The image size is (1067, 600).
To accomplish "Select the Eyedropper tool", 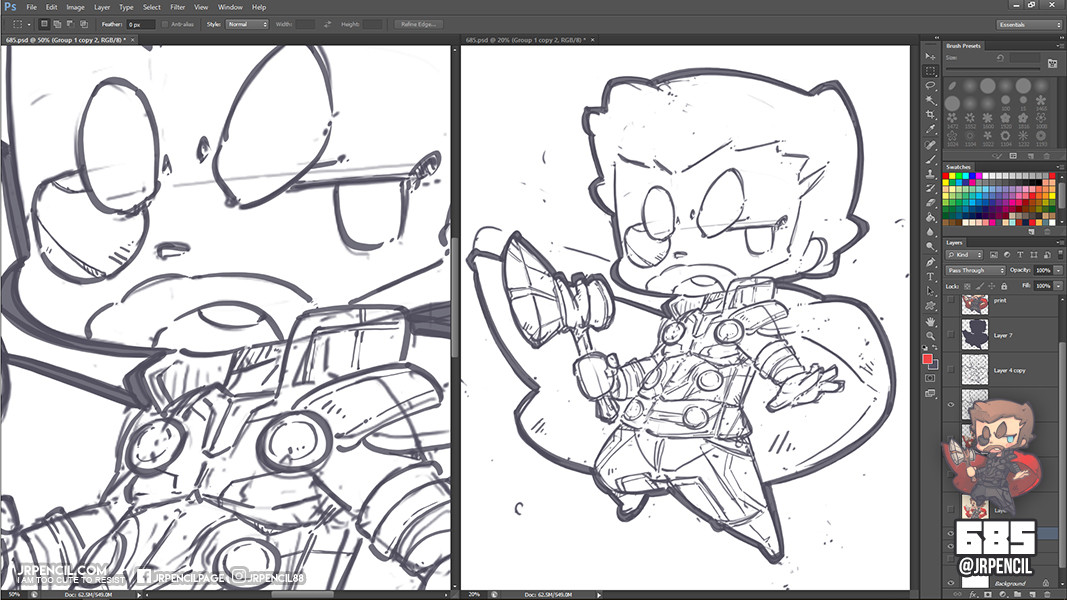I will pyautogui.click(x=930, y=129).
